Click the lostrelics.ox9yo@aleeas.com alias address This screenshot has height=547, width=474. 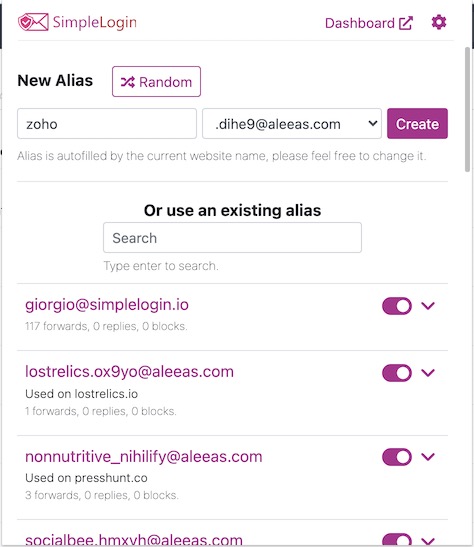pyautogui.click(x=129, y=372)
